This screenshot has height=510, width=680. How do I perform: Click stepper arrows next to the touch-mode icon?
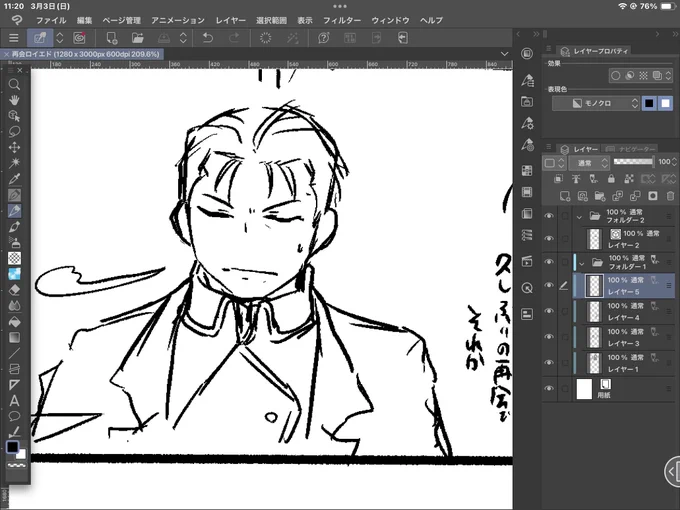60,38
